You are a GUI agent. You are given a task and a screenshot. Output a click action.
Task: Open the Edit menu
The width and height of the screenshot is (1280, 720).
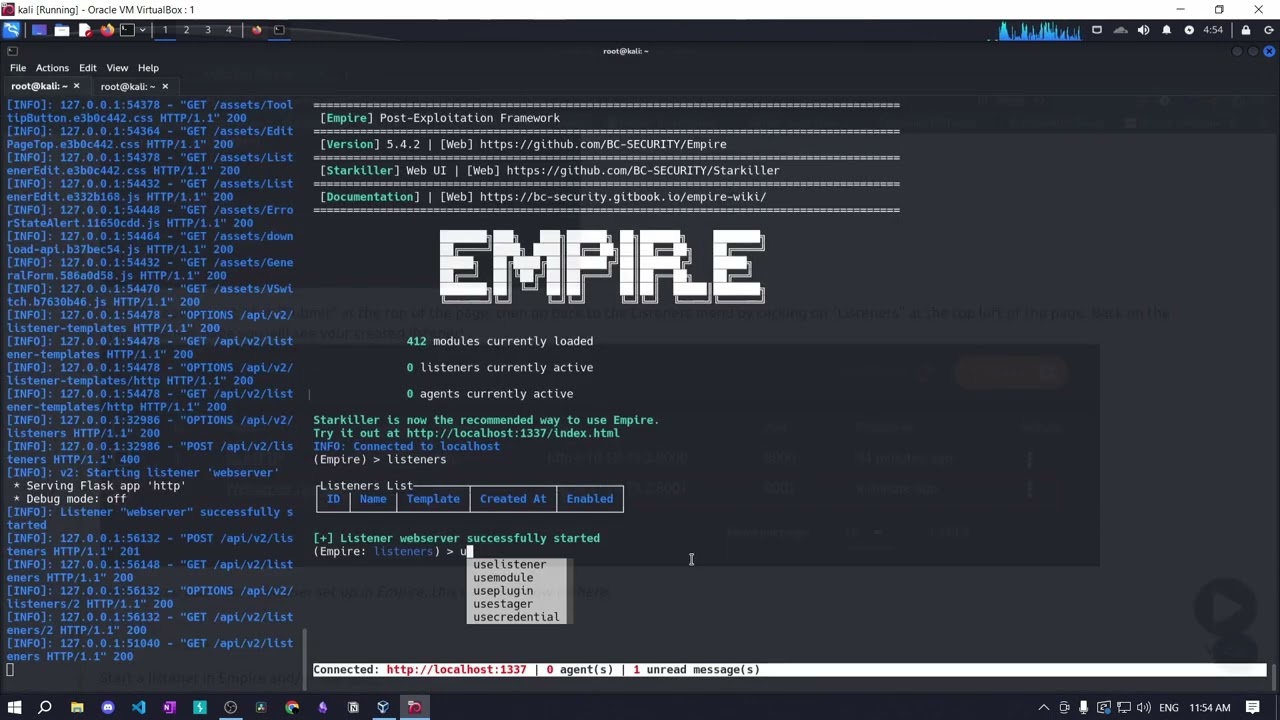(x=88, y=68)
